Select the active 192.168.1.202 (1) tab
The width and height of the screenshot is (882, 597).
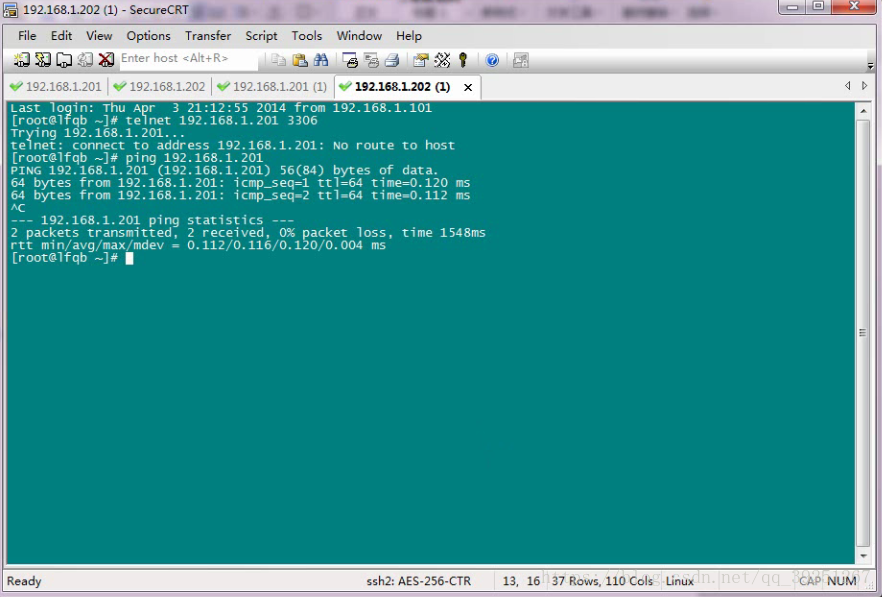(x=402, y=87)
